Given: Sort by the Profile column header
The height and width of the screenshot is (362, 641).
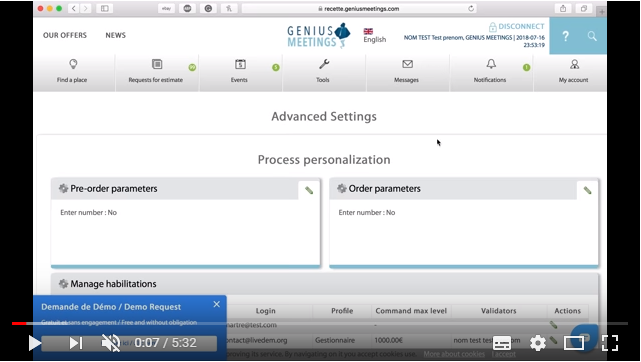Looking at the screenshot, I should click(342, 311).
